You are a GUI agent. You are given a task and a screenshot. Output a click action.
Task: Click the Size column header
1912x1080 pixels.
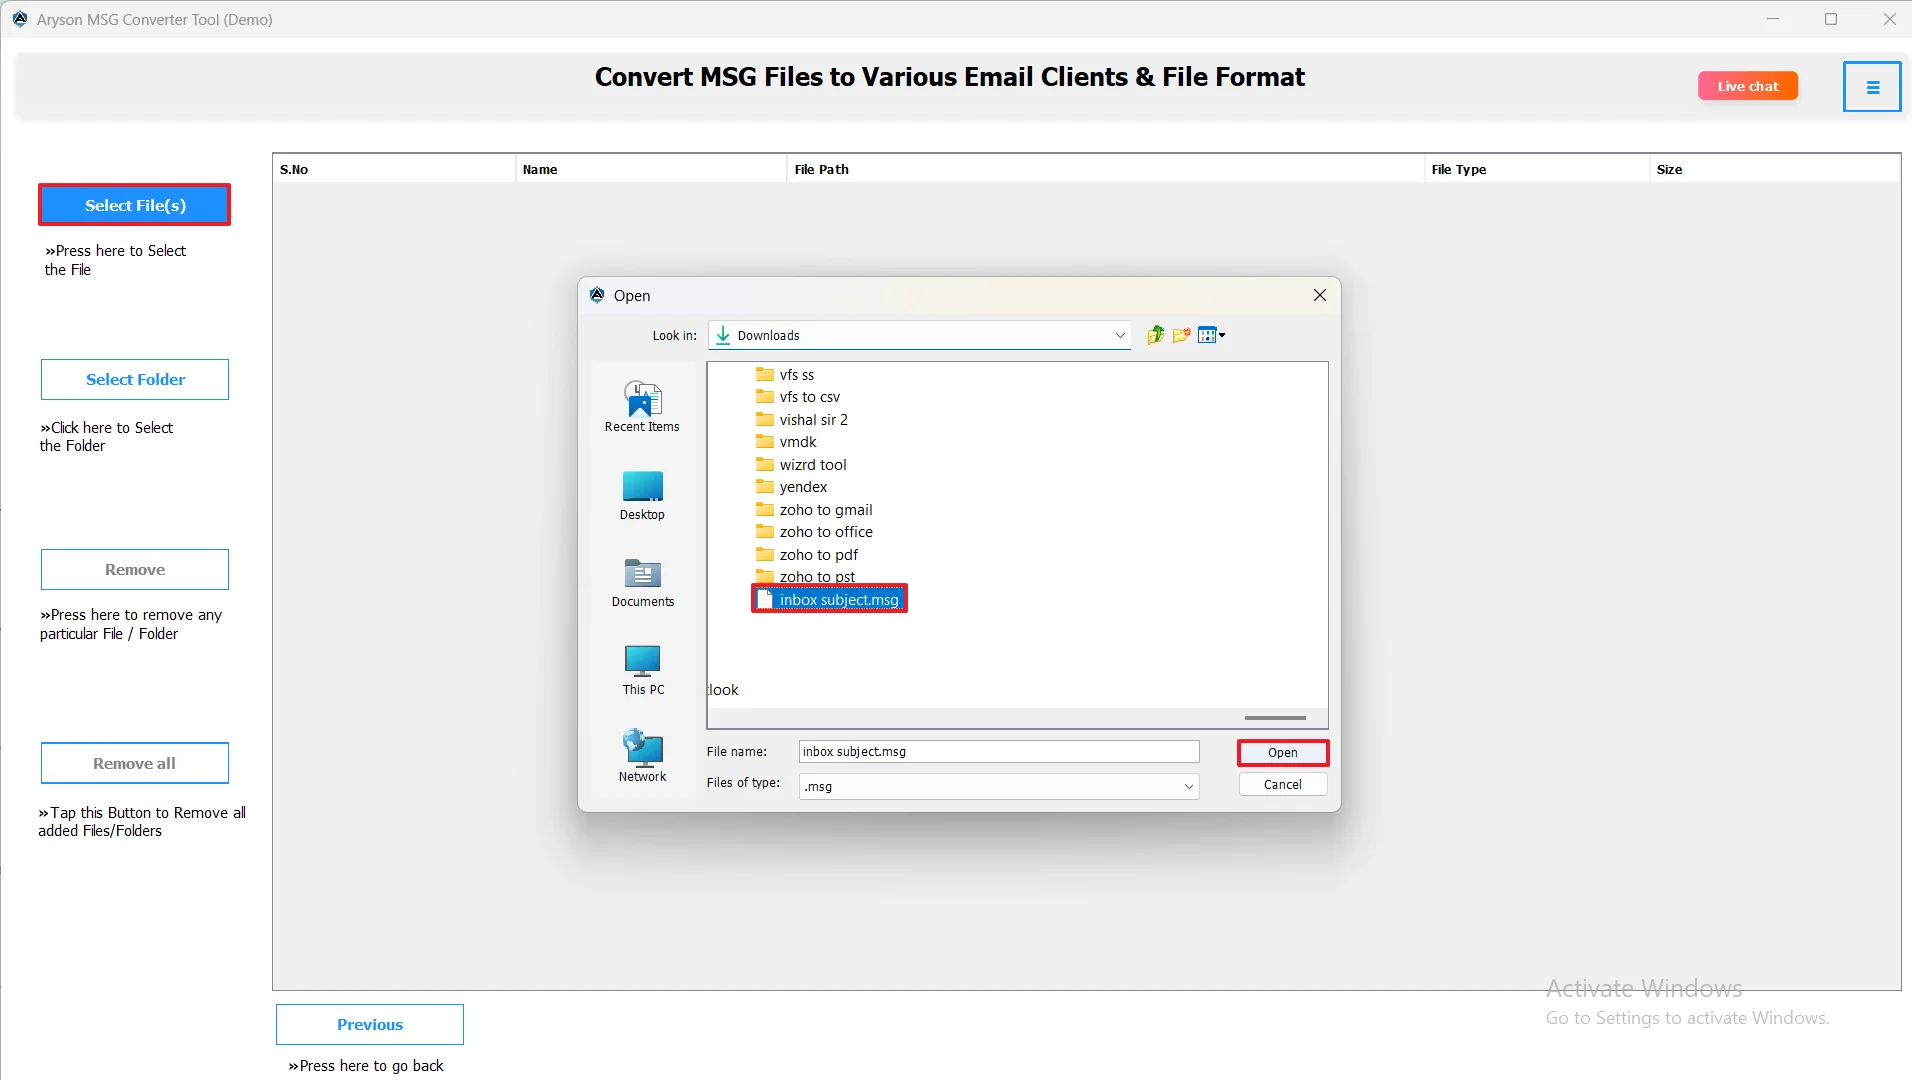1775,170
